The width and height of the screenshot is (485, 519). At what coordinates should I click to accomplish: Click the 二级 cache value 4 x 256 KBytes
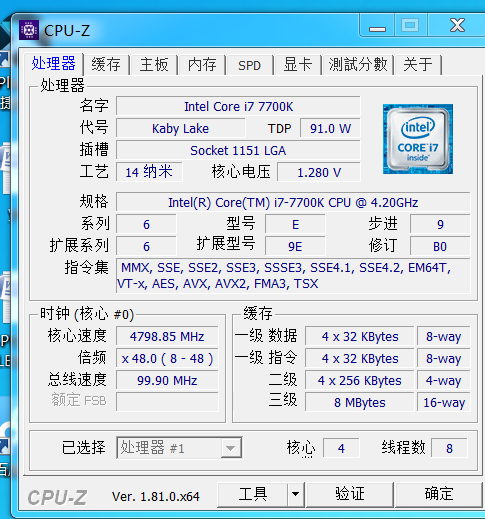click(x=360, y=380)
